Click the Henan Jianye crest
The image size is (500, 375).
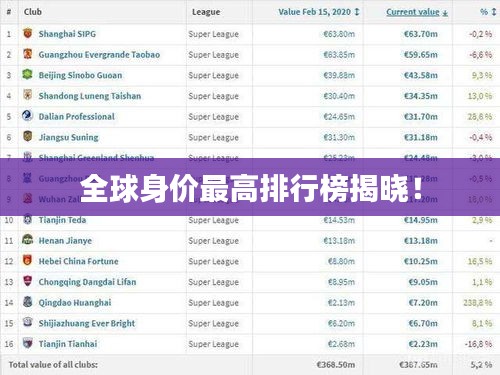coord(28,240)
